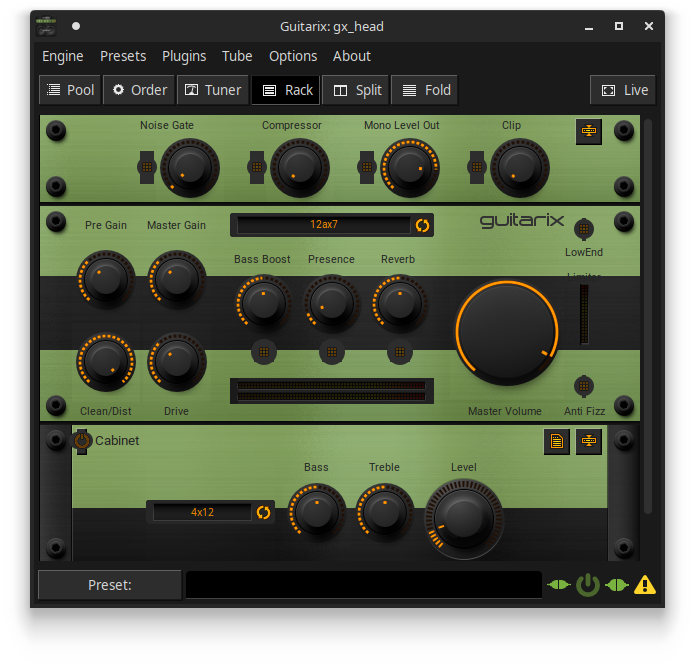
Task: Click the guitarix logo text
Action: click(x=522, y=221)
